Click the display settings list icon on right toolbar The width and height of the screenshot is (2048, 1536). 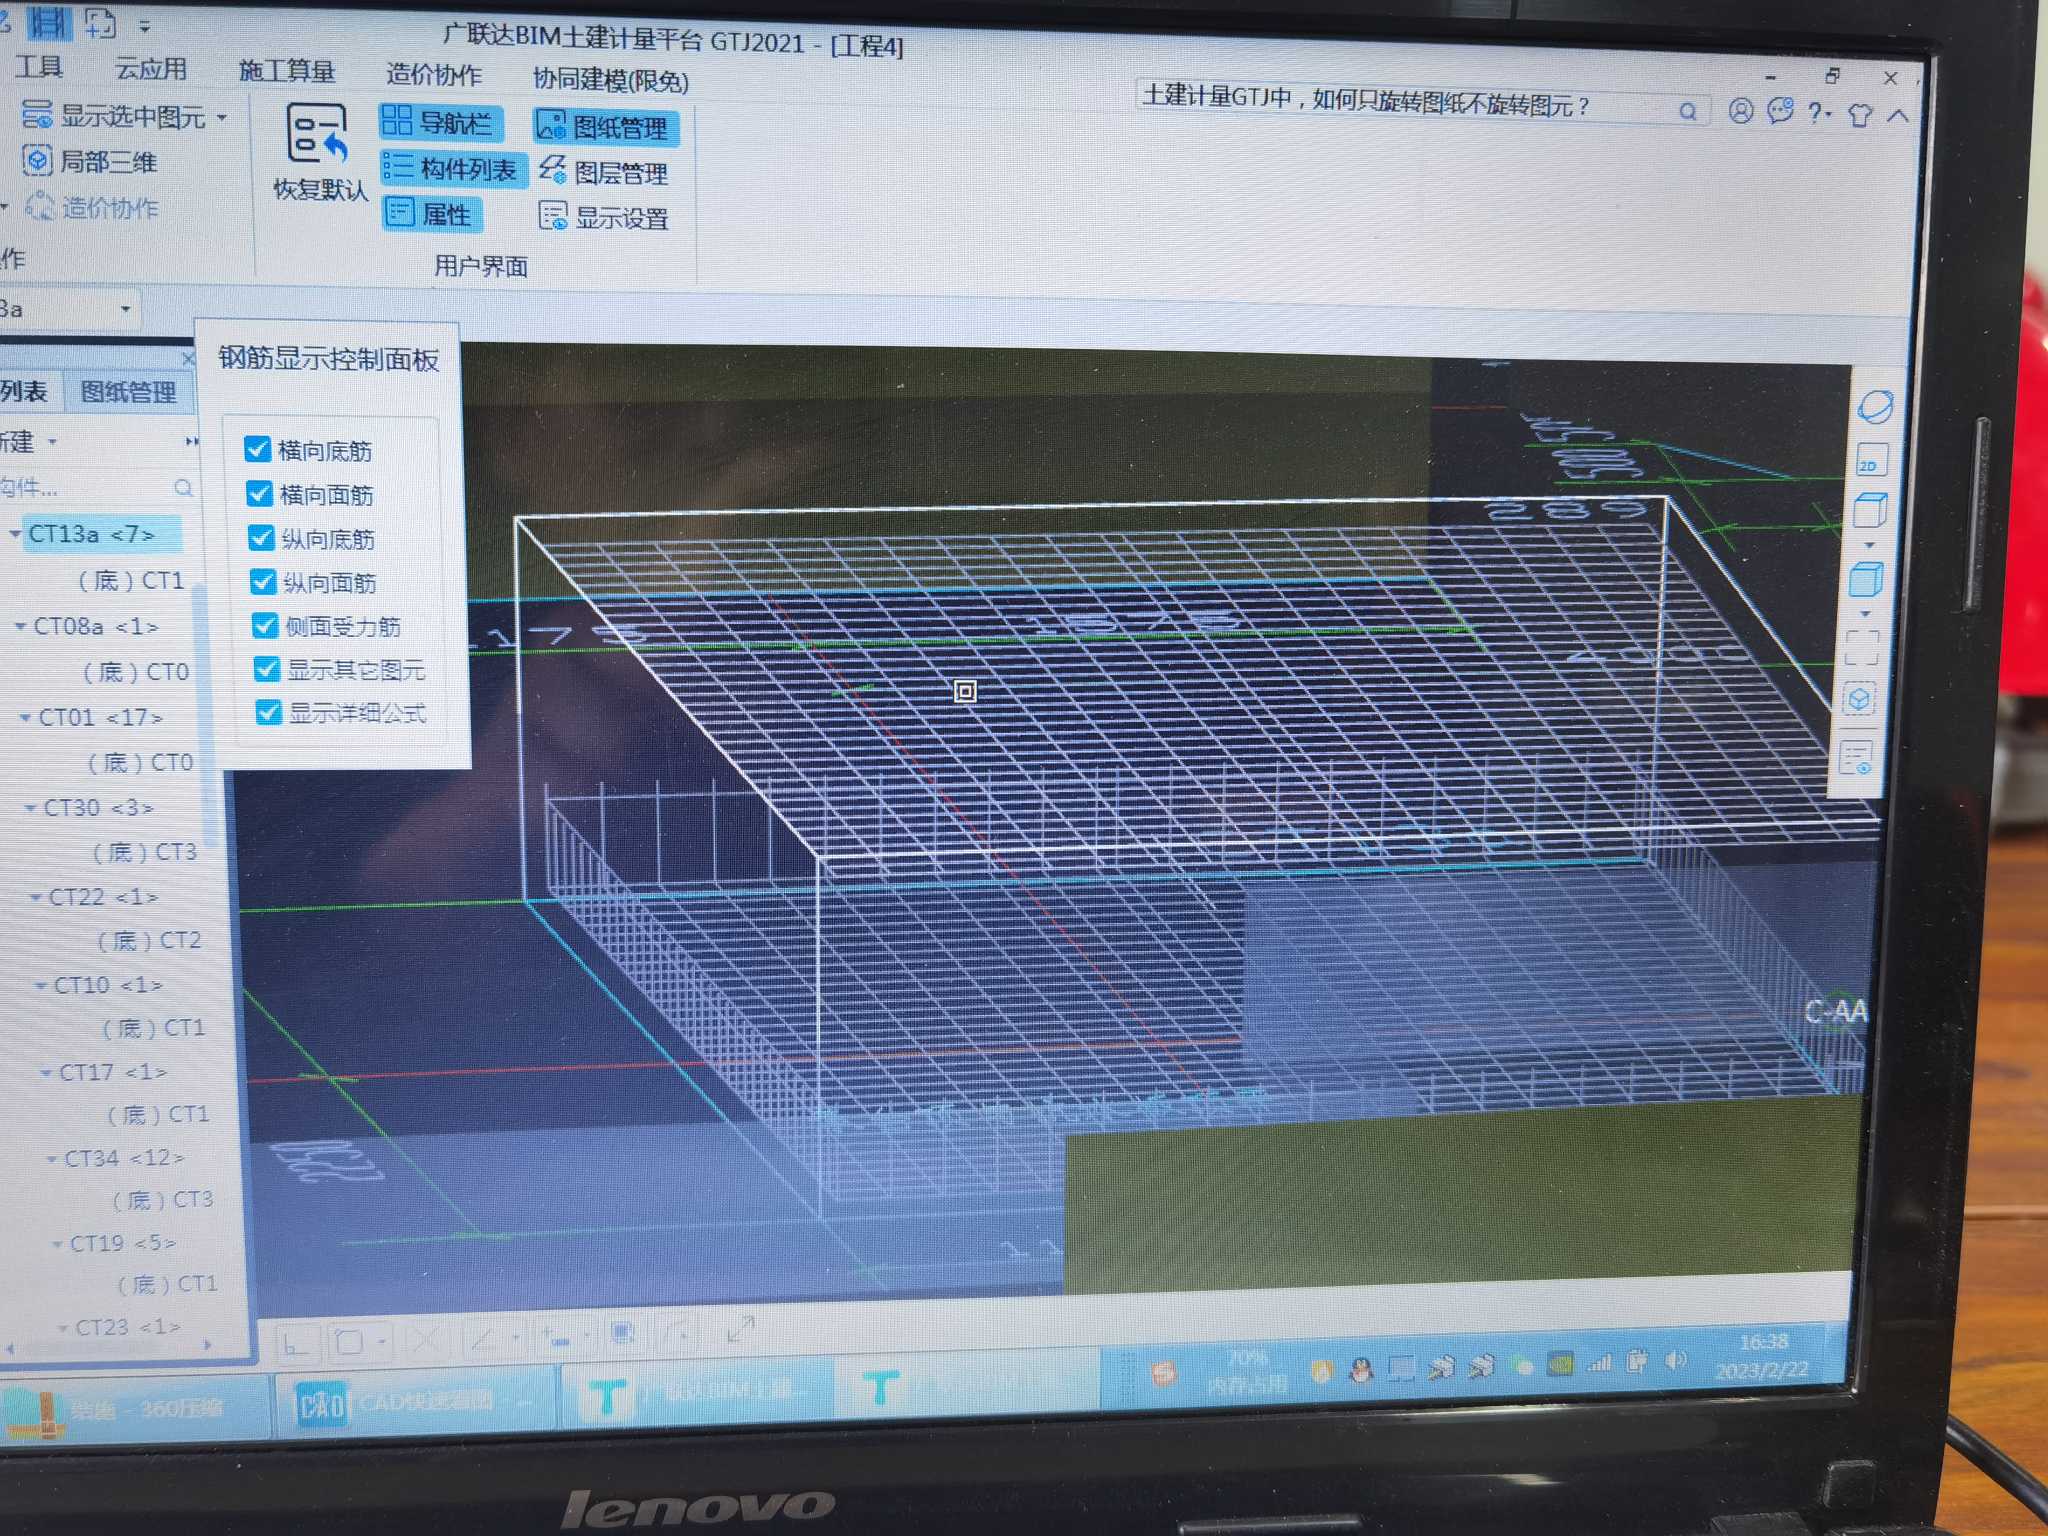1855,757
